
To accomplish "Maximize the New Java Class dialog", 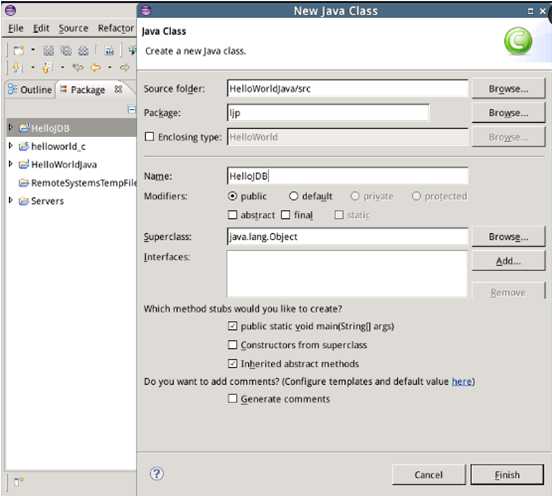I will click(530, 11).
